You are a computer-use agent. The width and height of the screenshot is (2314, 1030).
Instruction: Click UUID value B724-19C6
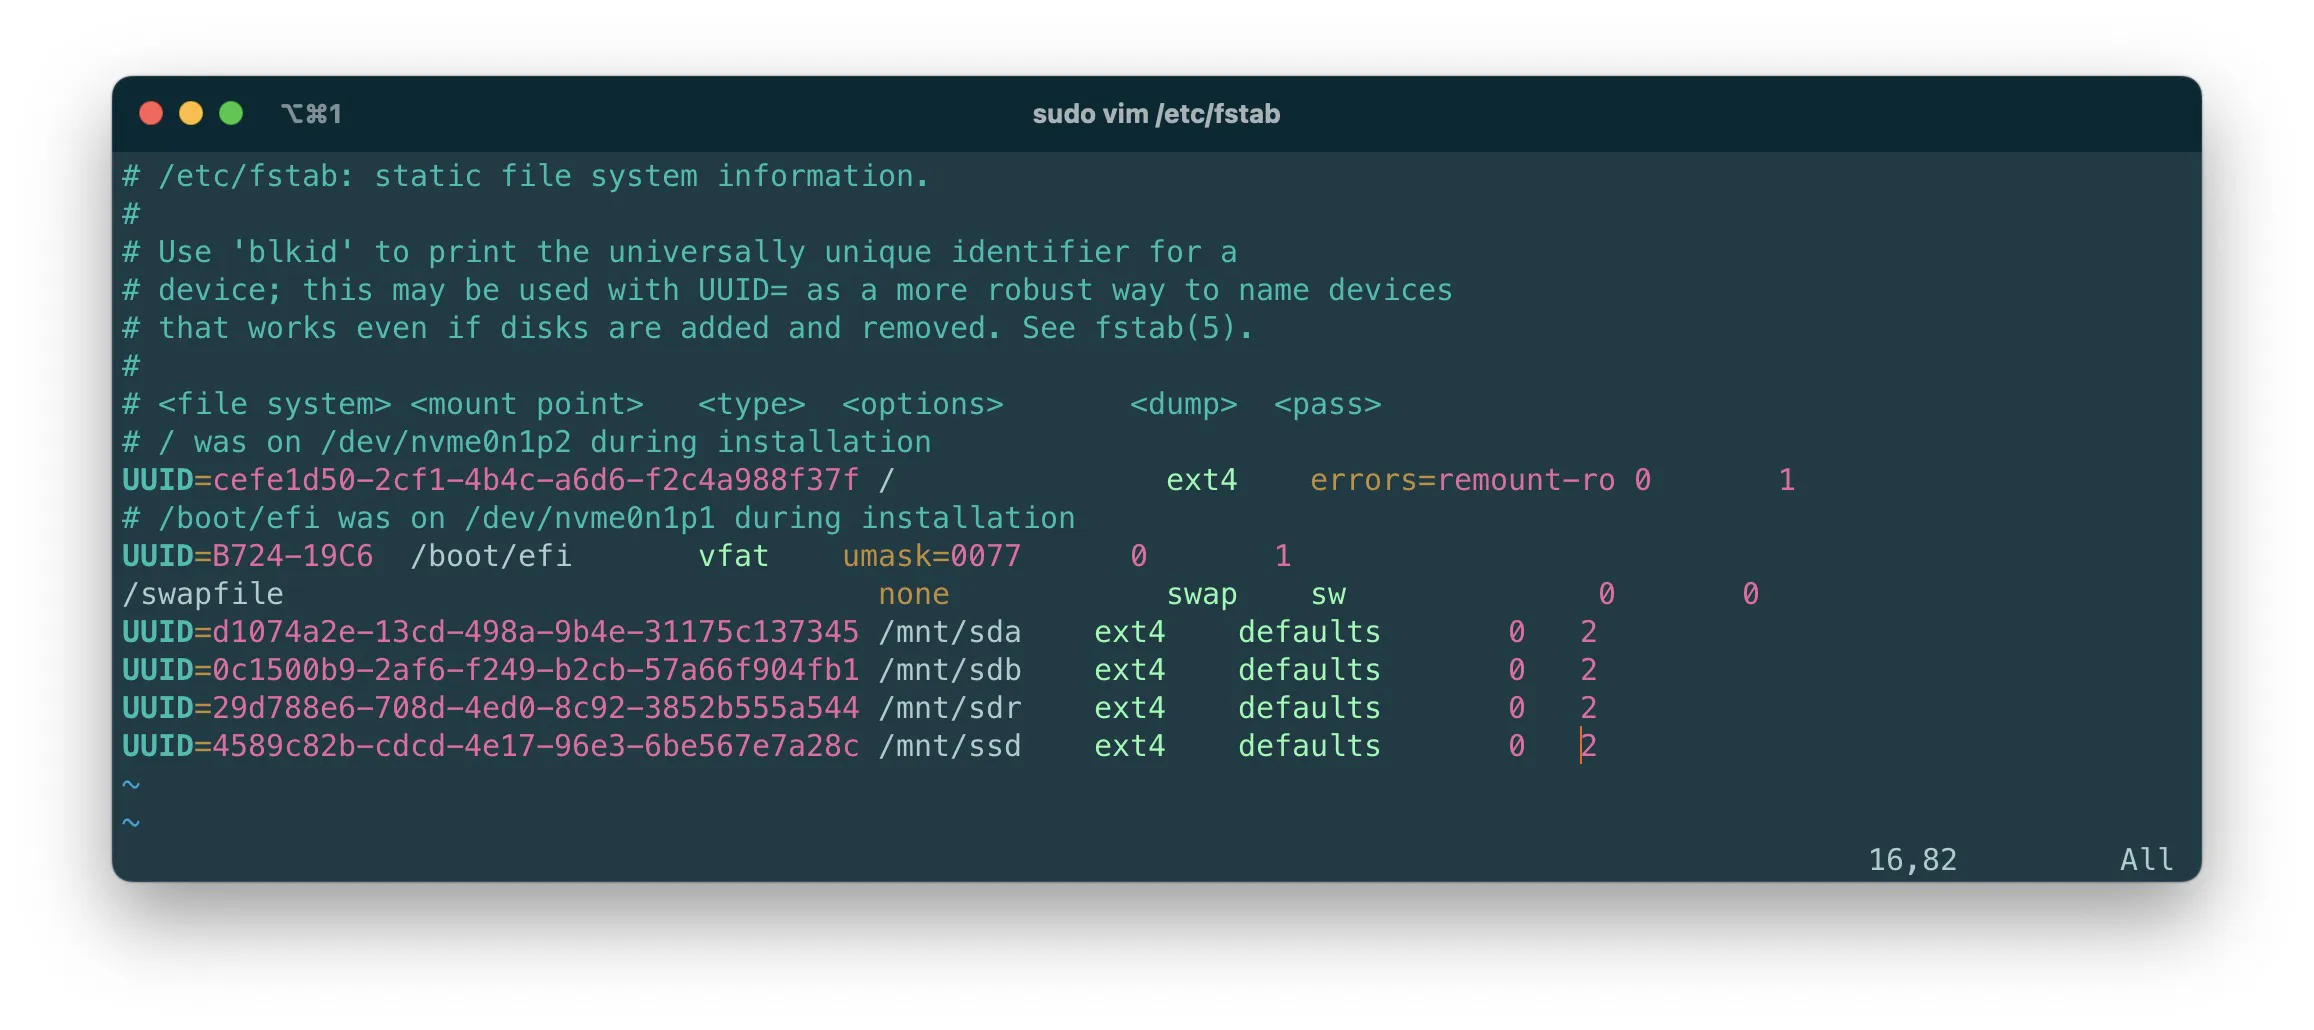tap(292, 556)
